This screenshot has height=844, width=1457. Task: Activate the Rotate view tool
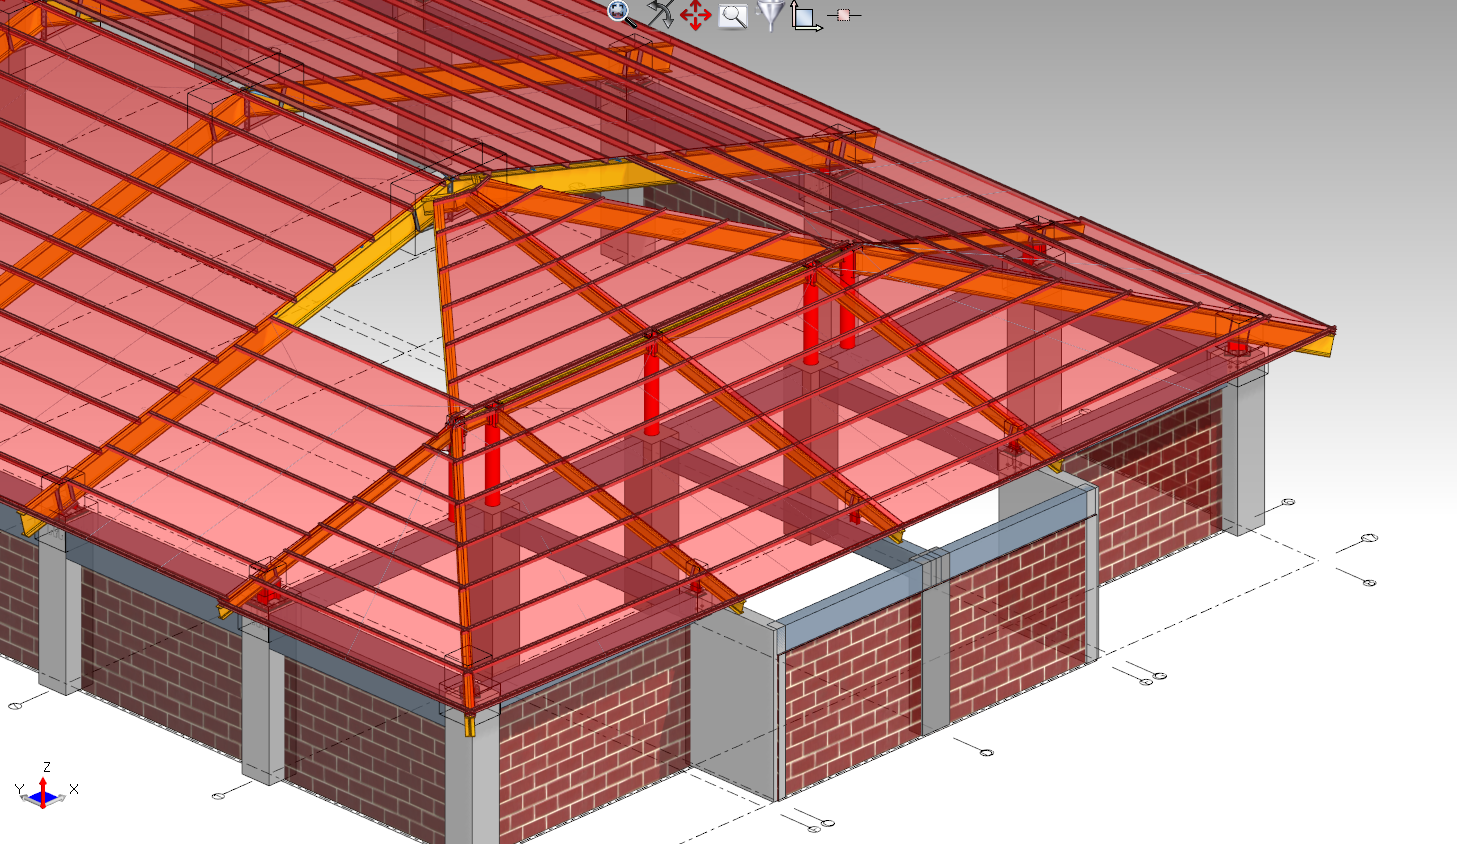pos(659,14)
